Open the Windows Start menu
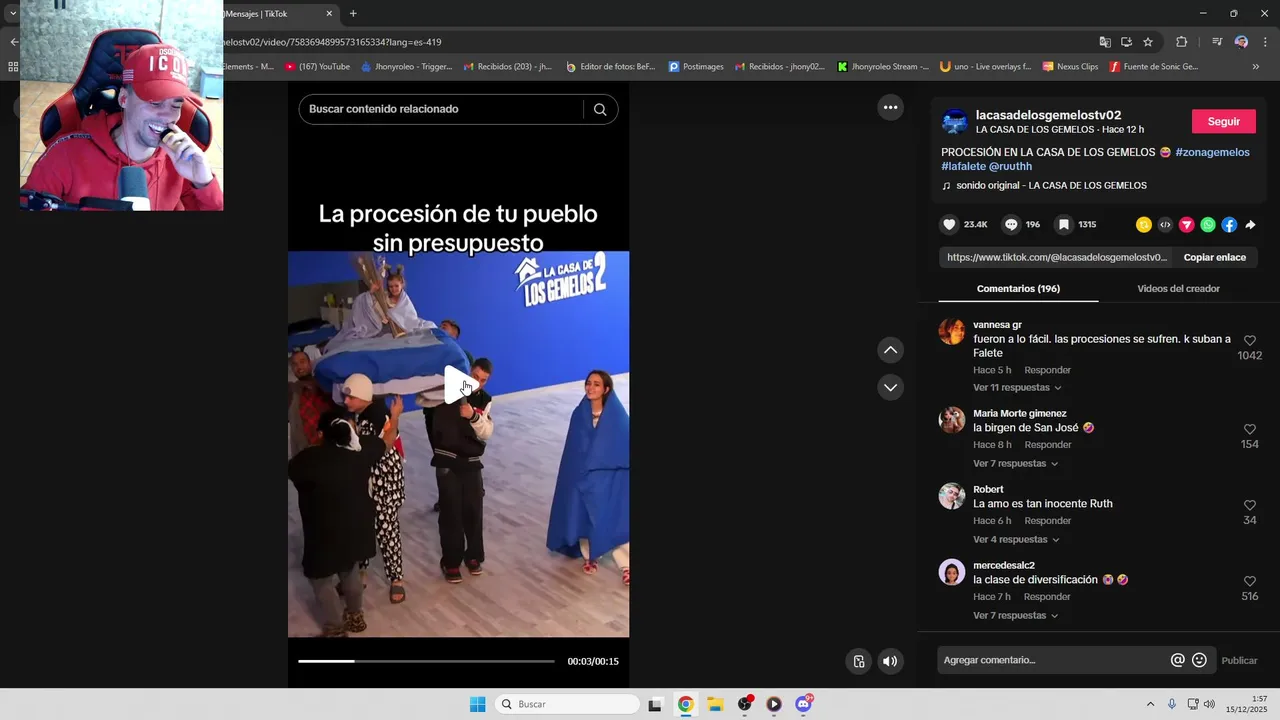Viewport: 1280px width, 720px height. tap(477, 704)
